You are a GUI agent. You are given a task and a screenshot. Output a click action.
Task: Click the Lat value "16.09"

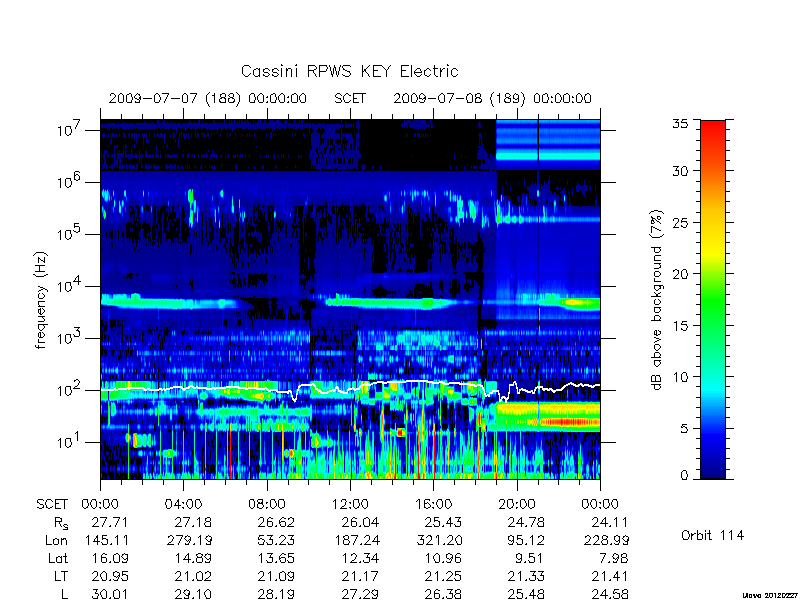coord(110,558)
